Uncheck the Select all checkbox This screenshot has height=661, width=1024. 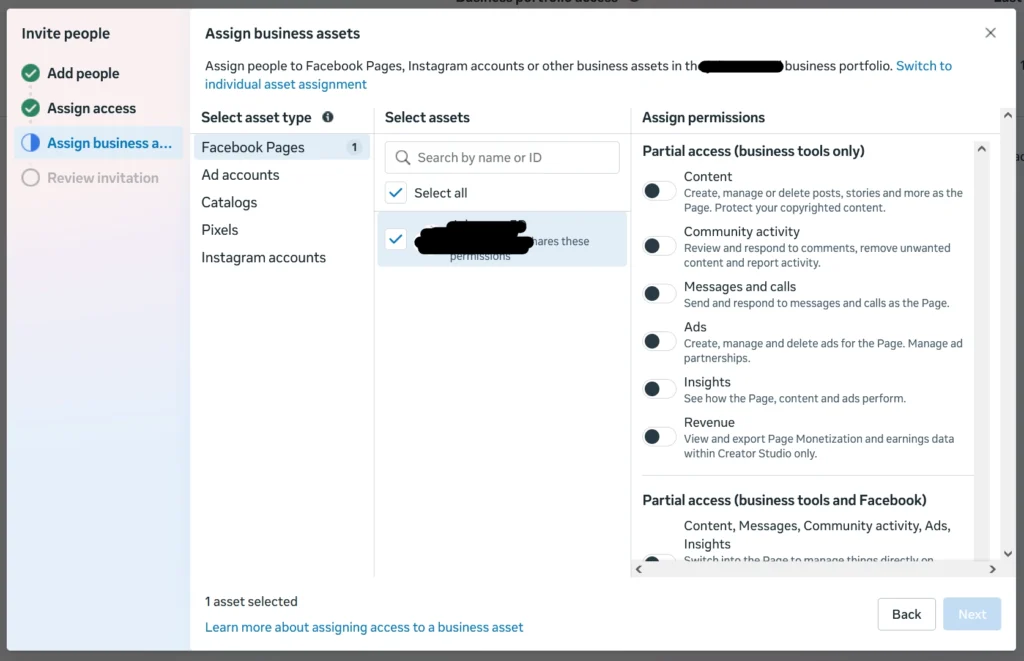click(397, 193)
